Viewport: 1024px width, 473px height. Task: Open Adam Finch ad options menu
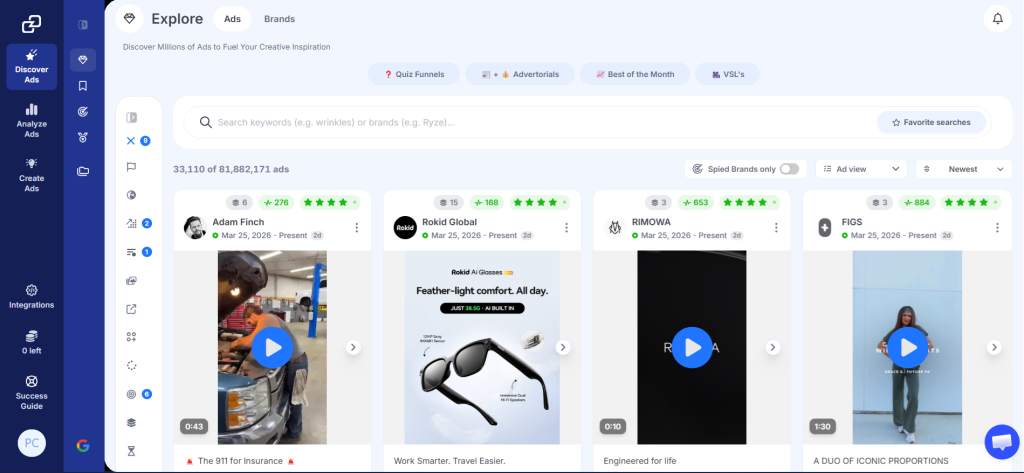[357, 227]
